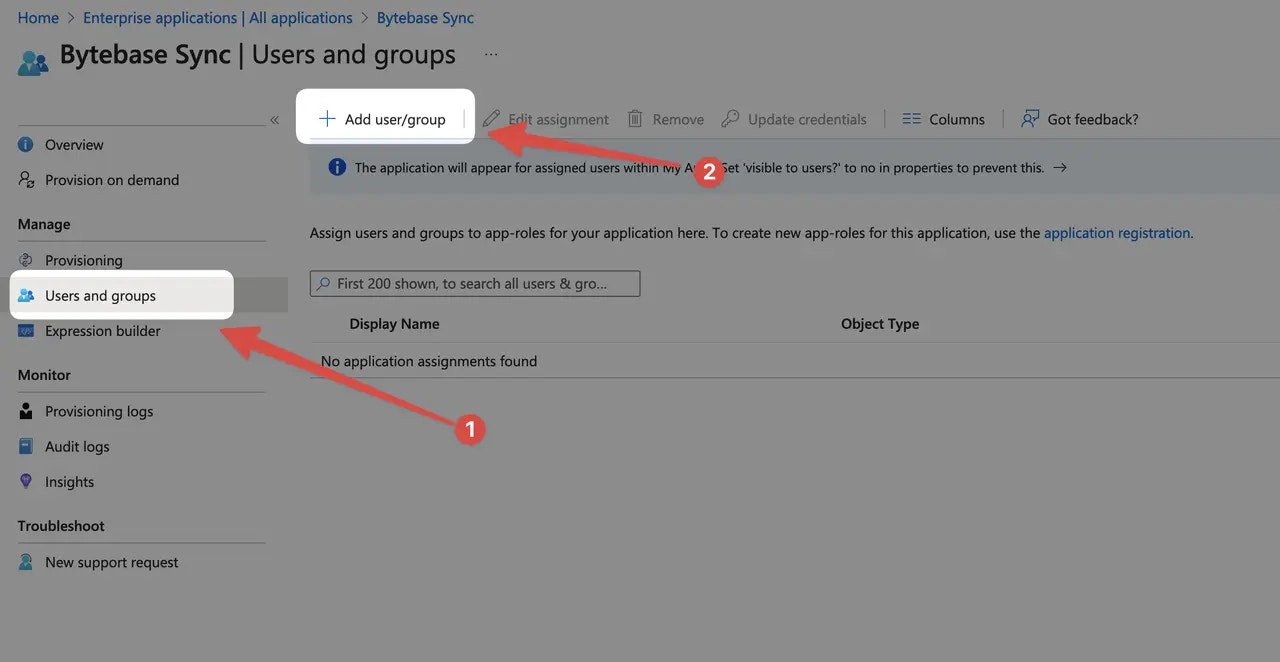Select the Expression builder icon

tap(27, 330)
